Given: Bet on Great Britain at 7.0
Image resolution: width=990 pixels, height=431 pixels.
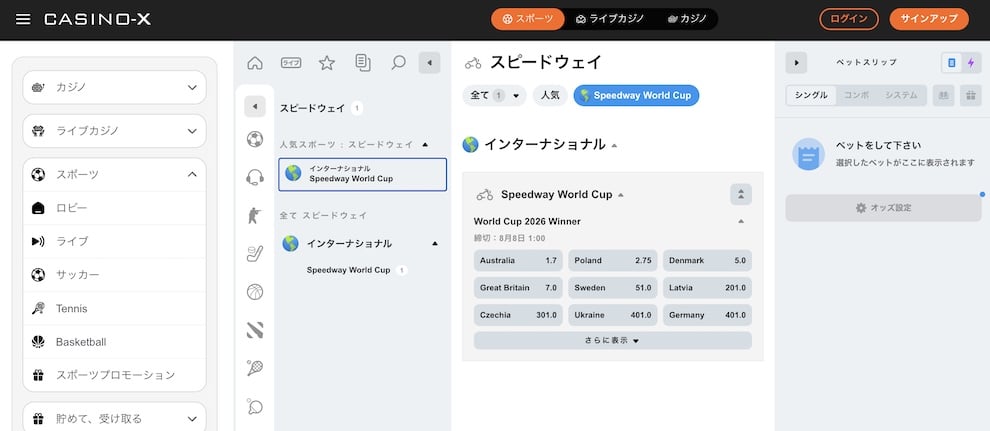Looking at the screenshot, I should [x=518, y=288].
